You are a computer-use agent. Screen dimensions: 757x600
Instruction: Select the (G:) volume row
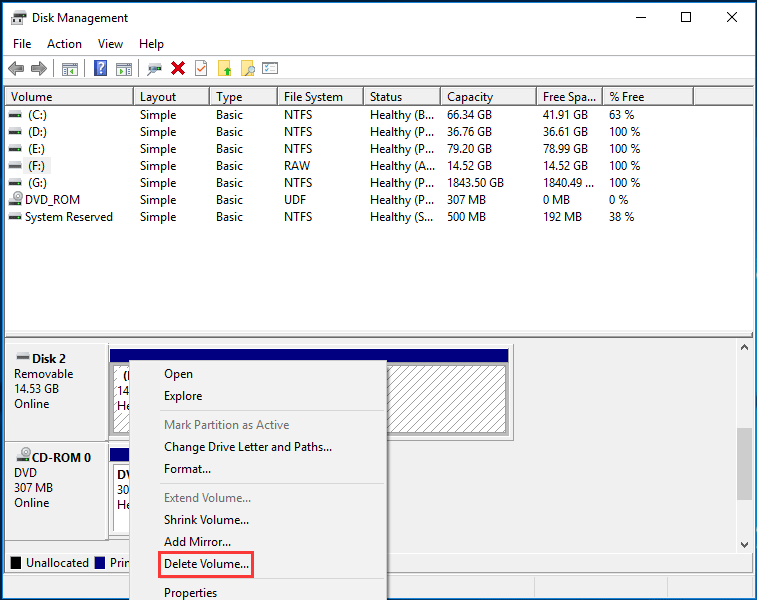tap(37, 183)
